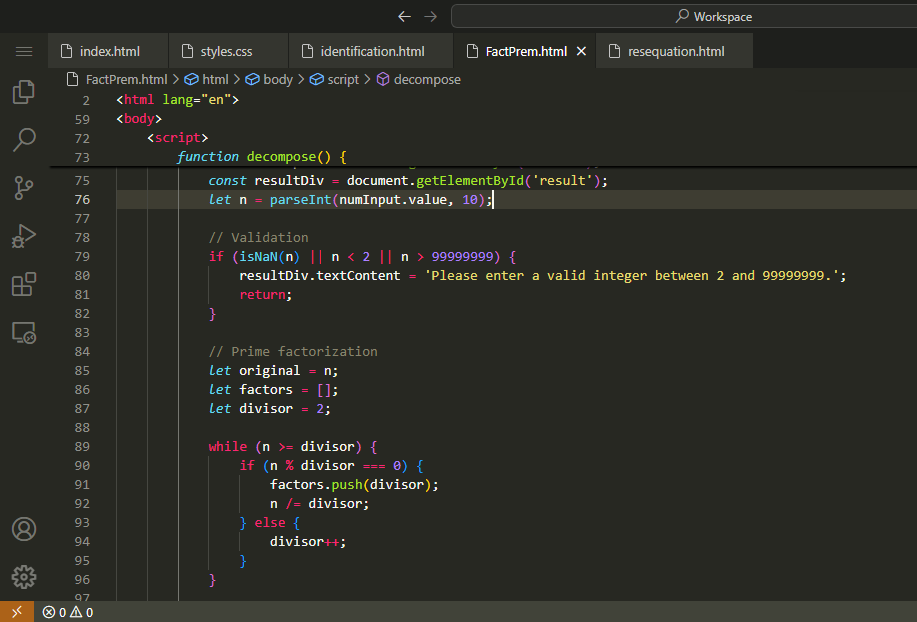This screenshot has width=917, height=622.
Task: Open the Run and Debug view
Action: point(24,236)
